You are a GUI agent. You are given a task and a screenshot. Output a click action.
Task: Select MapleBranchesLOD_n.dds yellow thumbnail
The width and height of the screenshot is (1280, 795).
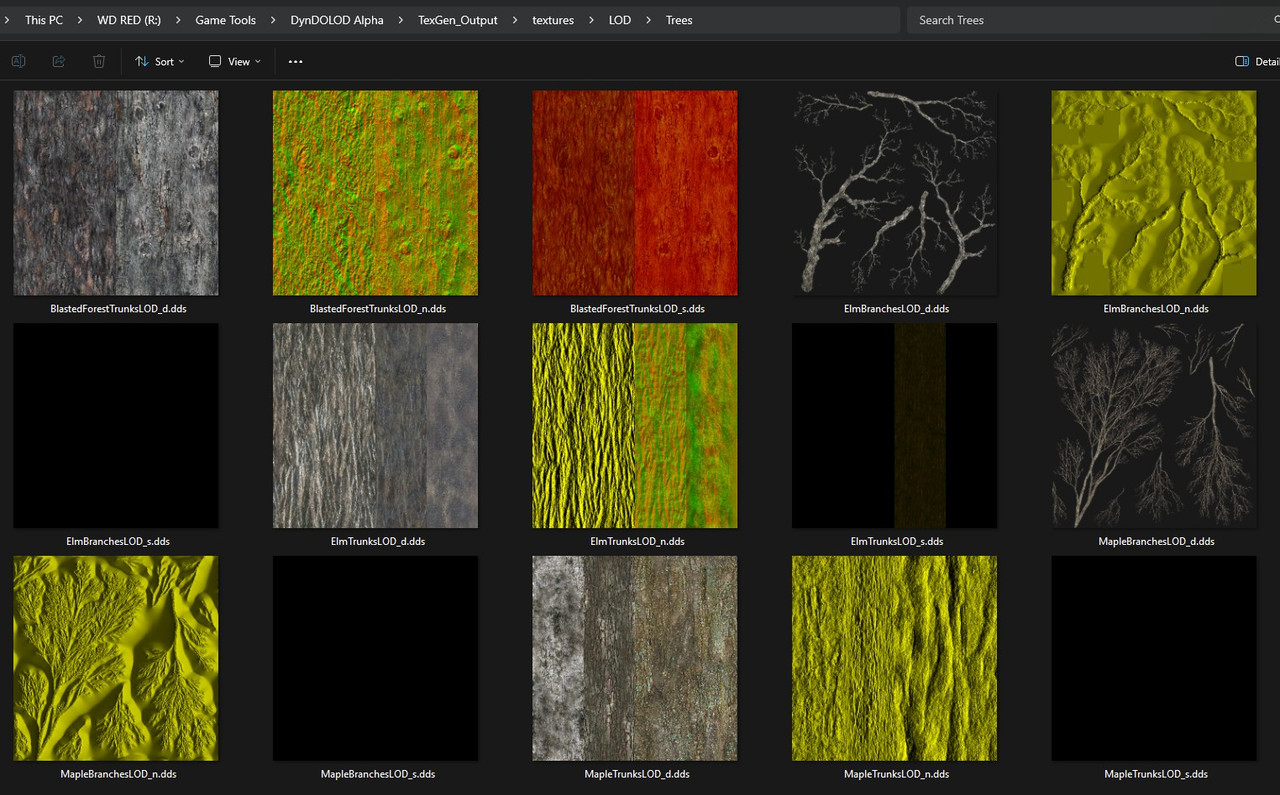coord(116,659)
